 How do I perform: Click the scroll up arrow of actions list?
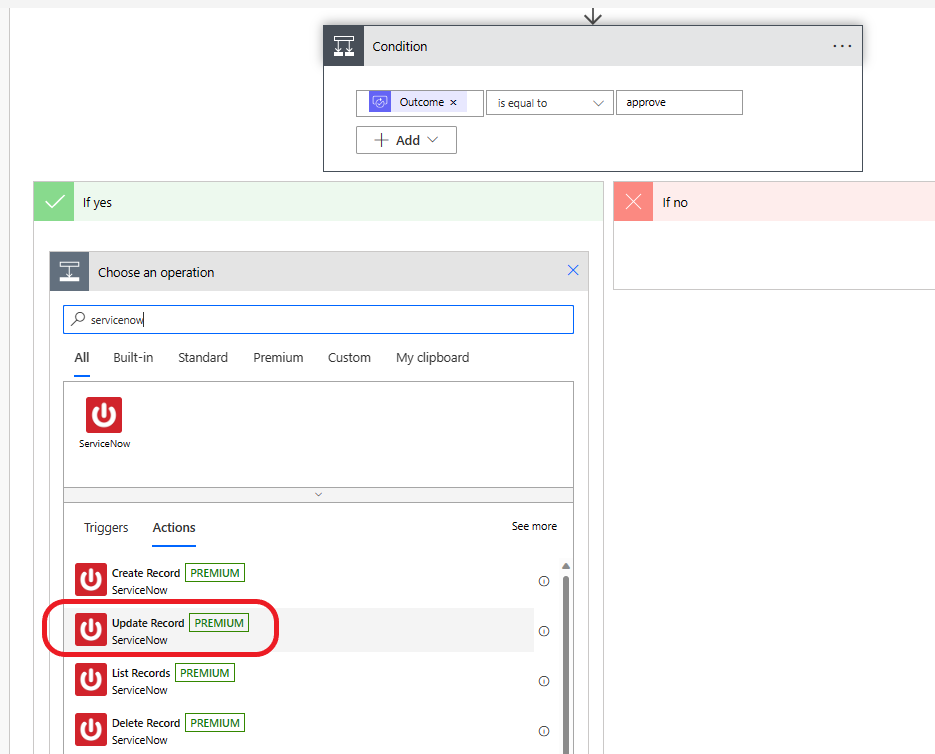[566, 566]
